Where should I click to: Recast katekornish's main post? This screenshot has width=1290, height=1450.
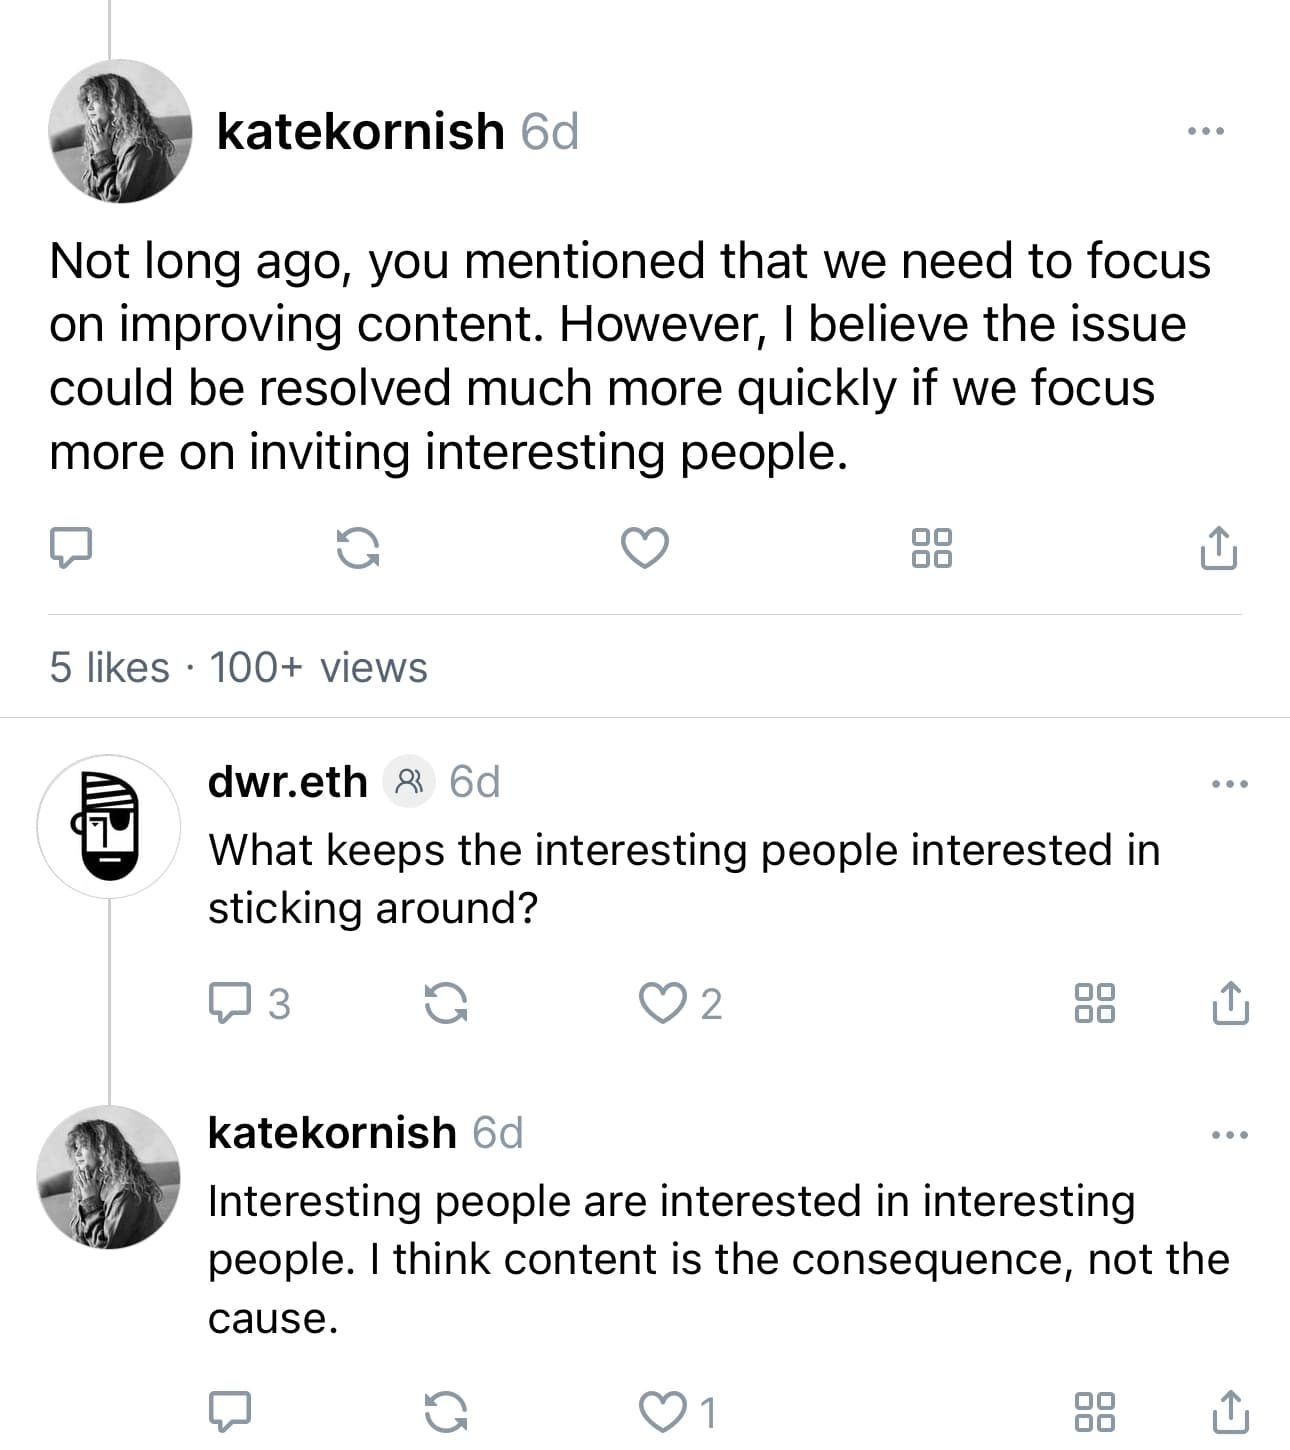click(357, 548)
